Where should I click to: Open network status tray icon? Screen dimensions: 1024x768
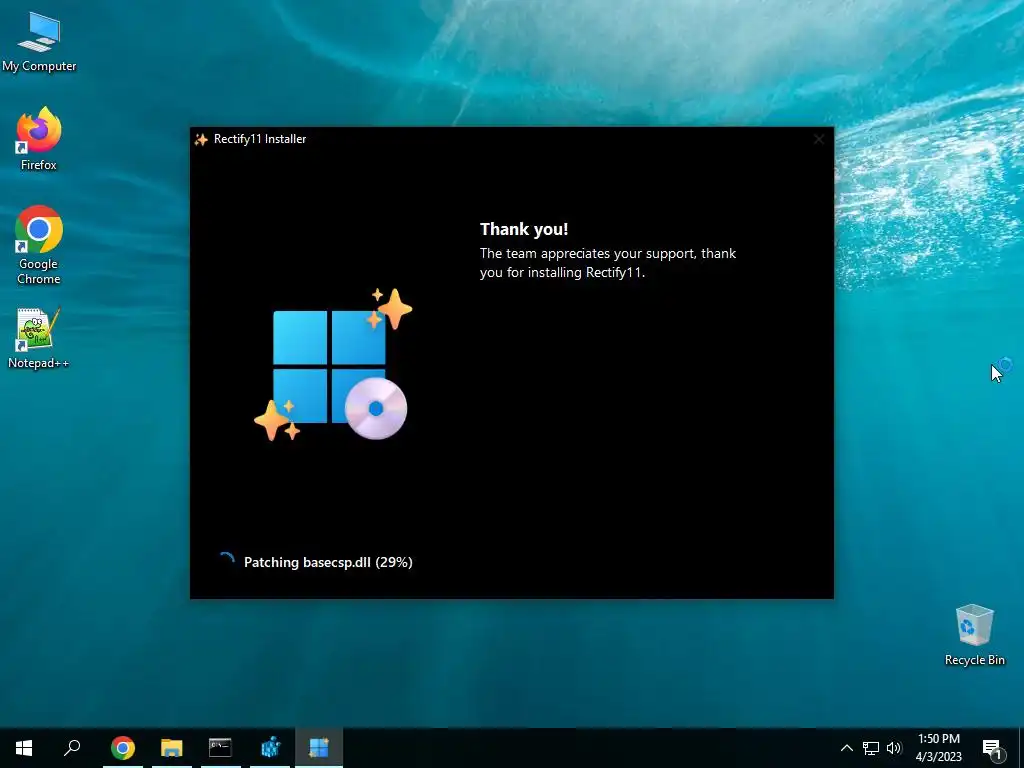[x=871, y=748]
